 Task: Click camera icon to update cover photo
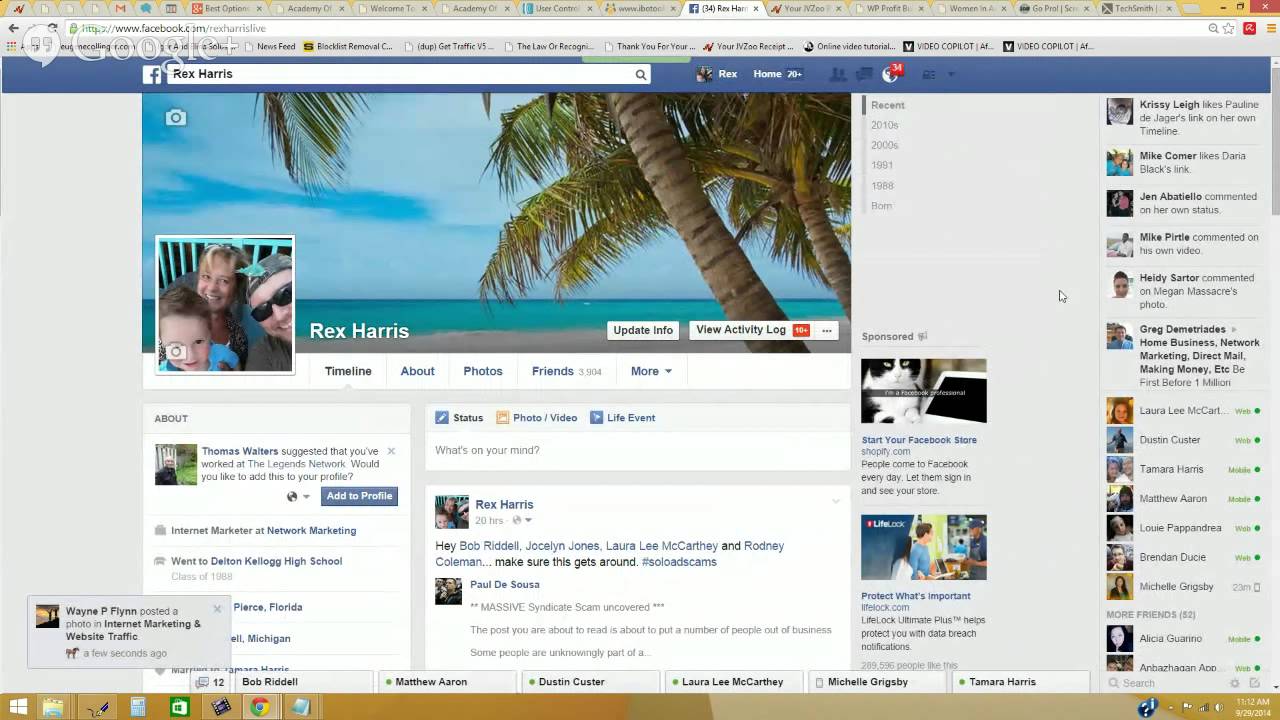(176, 118)
